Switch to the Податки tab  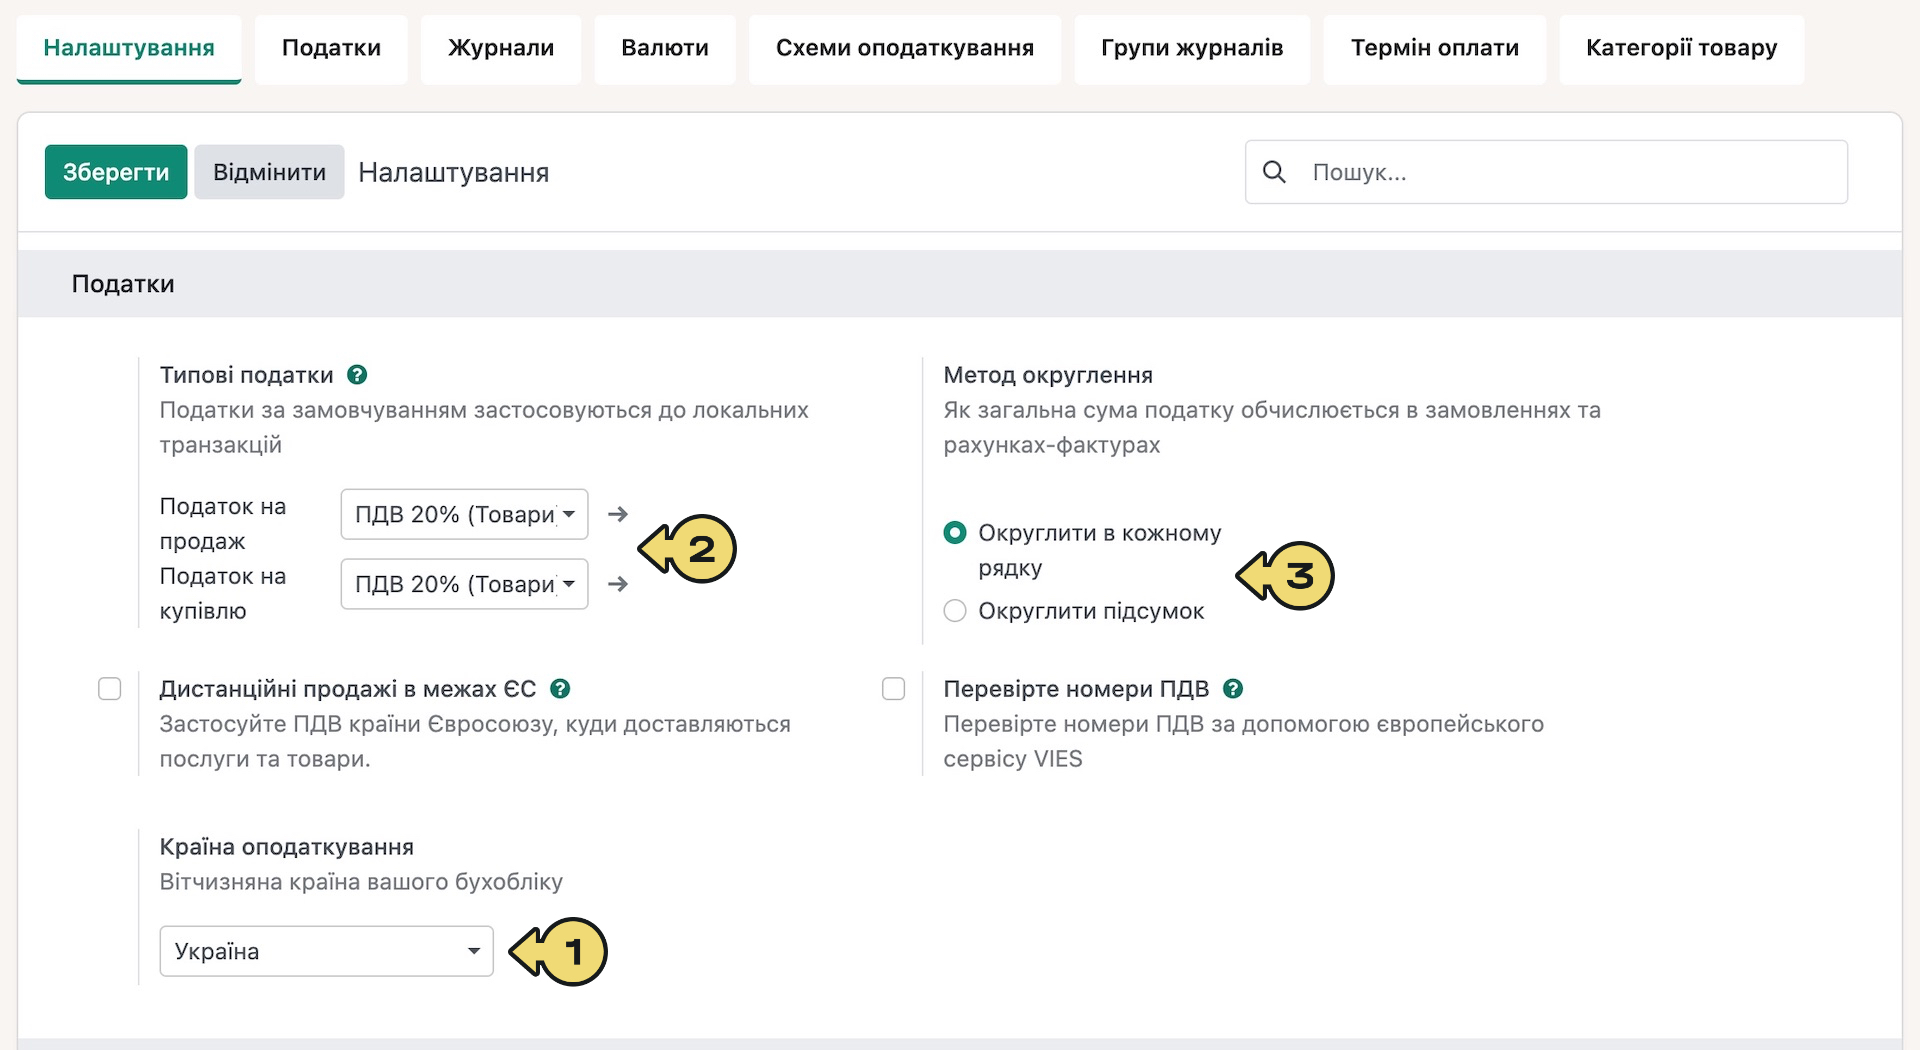click(331, 48)
